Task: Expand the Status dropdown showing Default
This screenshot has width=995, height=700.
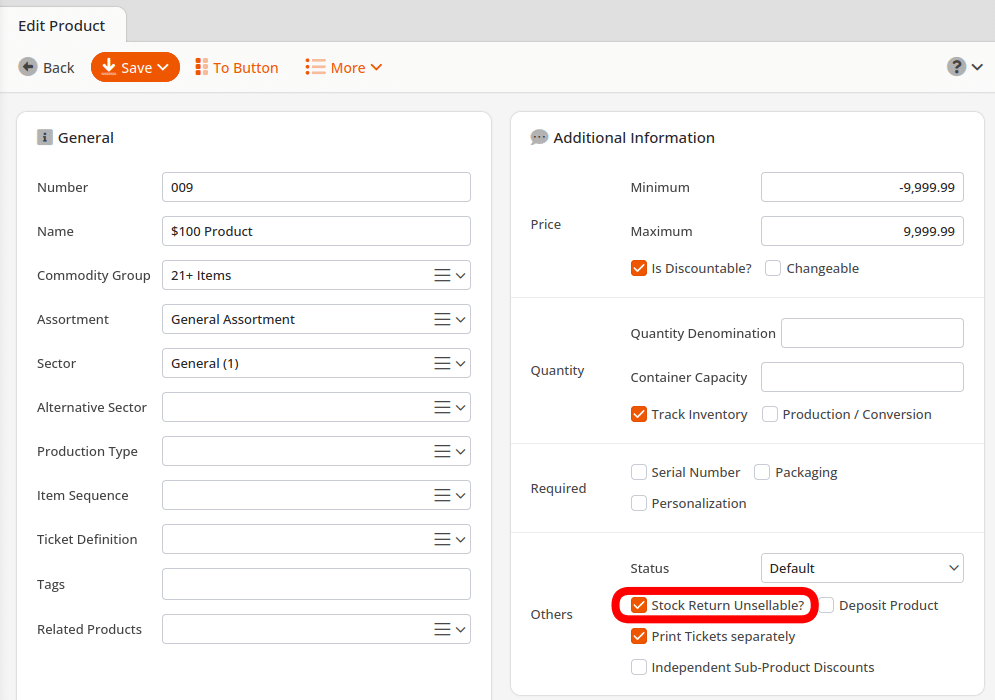Action: tap(861, 568)
